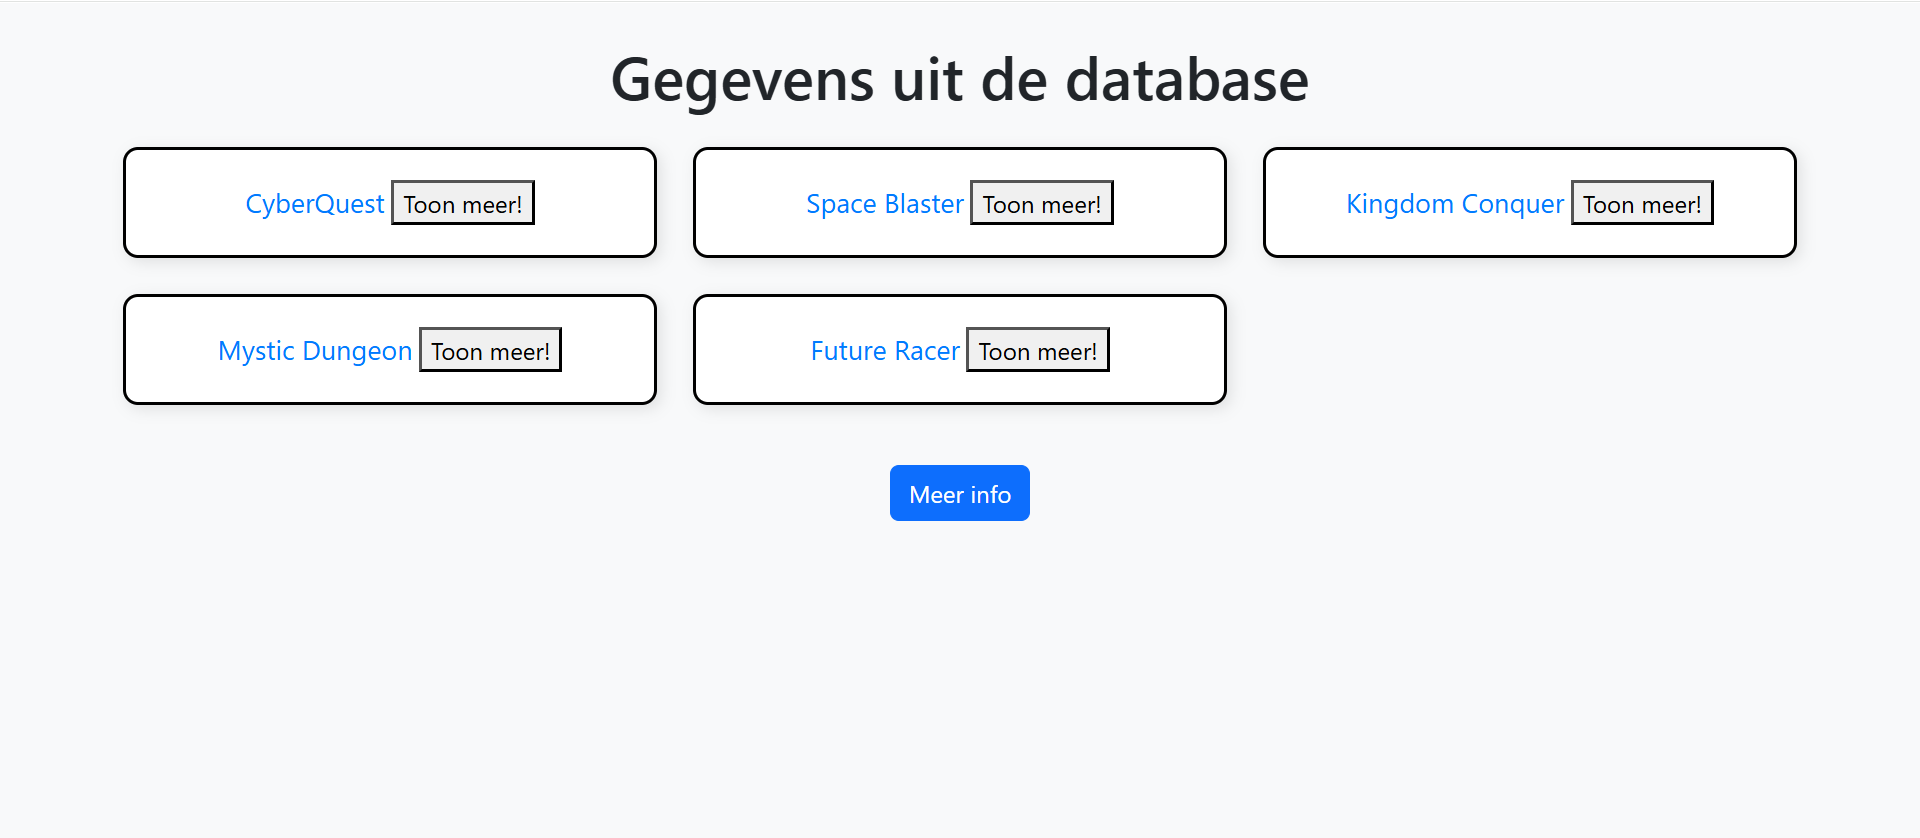Click Toon meer! next to Mystic Dungeon

pos(489,349)
